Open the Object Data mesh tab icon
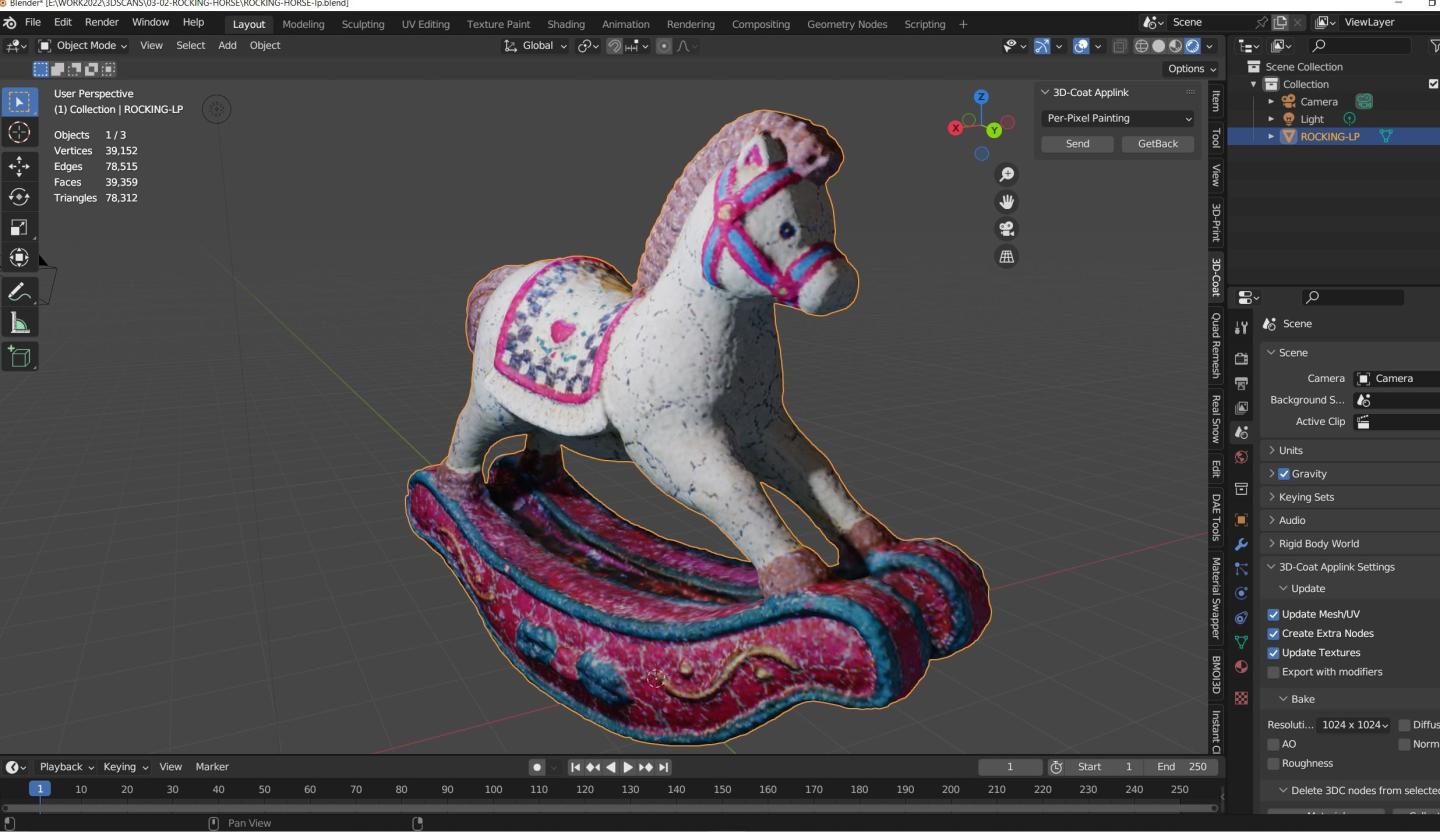The height and width of the screenshot is (832, 1440). [1241, 642]
